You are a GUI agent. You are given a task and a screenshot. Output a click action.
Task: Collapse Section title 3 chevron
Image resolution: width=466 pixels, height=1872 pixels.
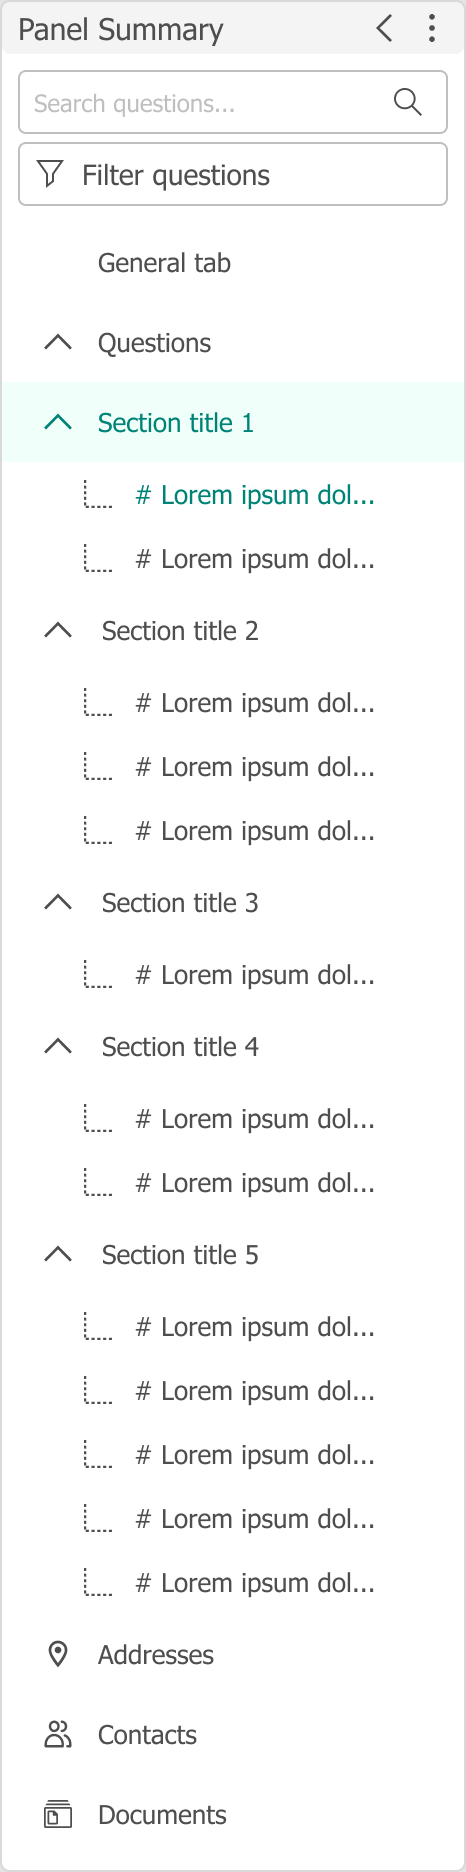point(58,902)
